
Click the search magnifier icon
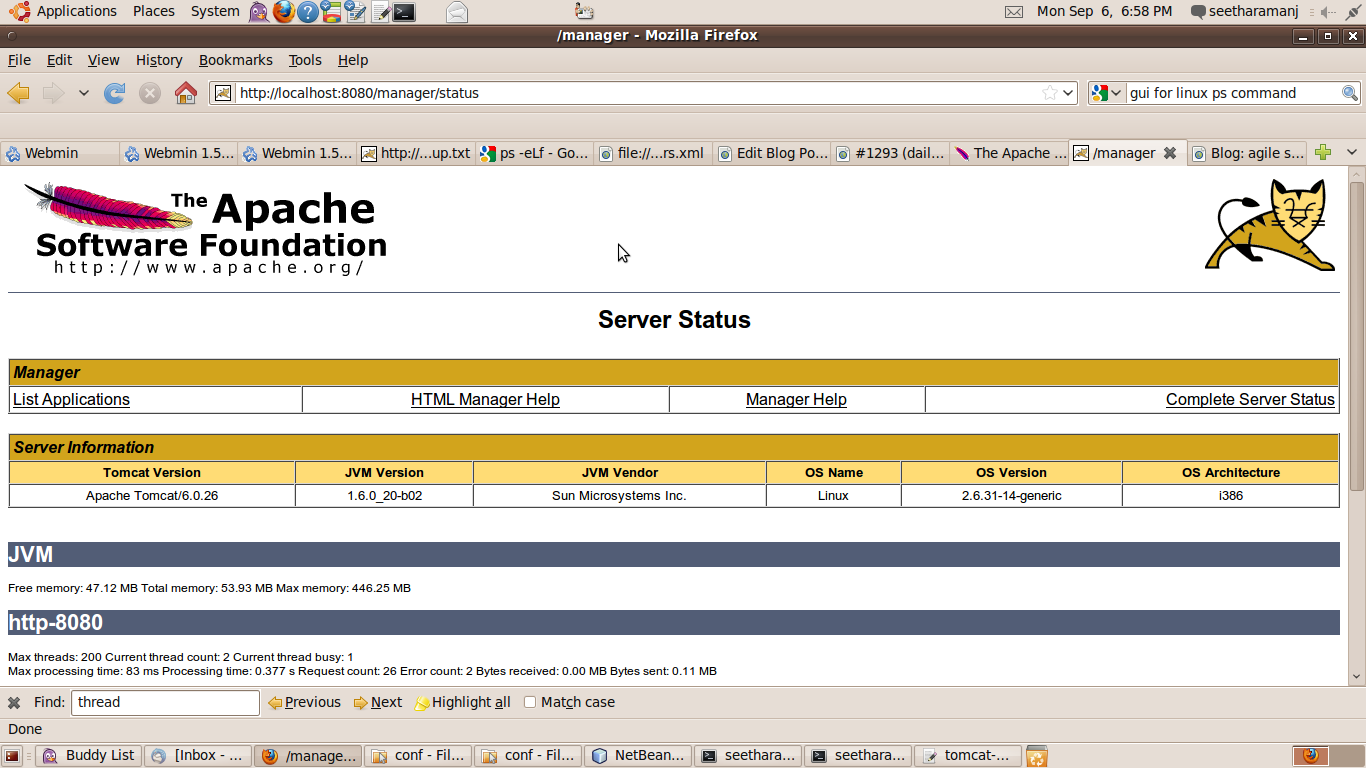(x=1350, y=93)
